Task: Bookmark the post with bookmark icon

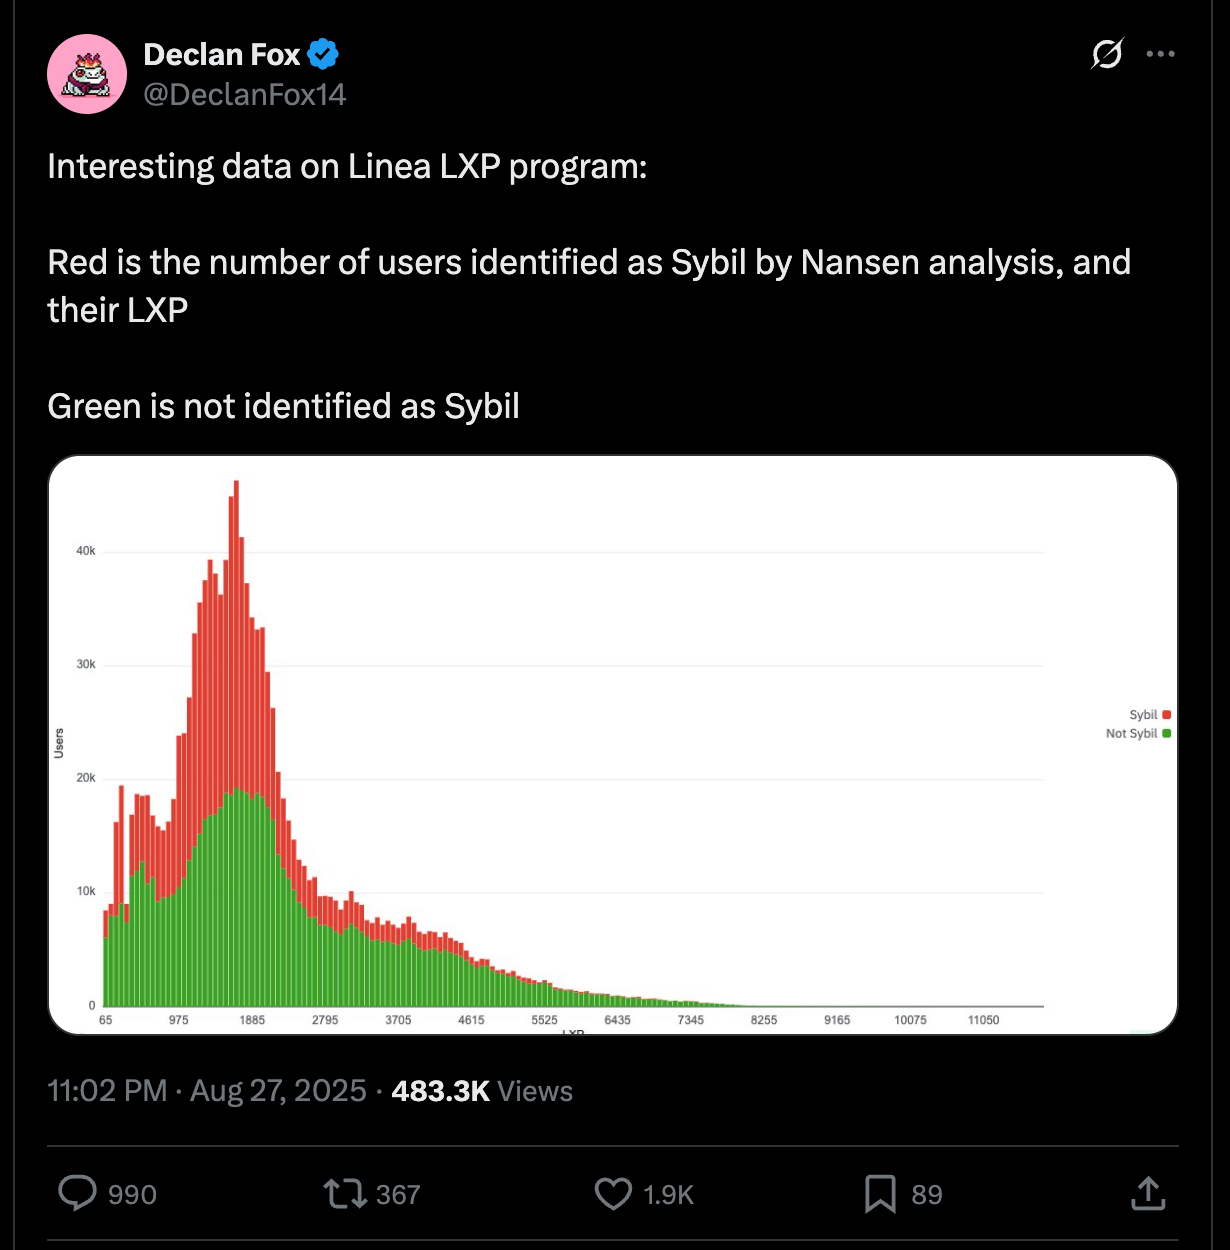Action: pos(880,1193)
